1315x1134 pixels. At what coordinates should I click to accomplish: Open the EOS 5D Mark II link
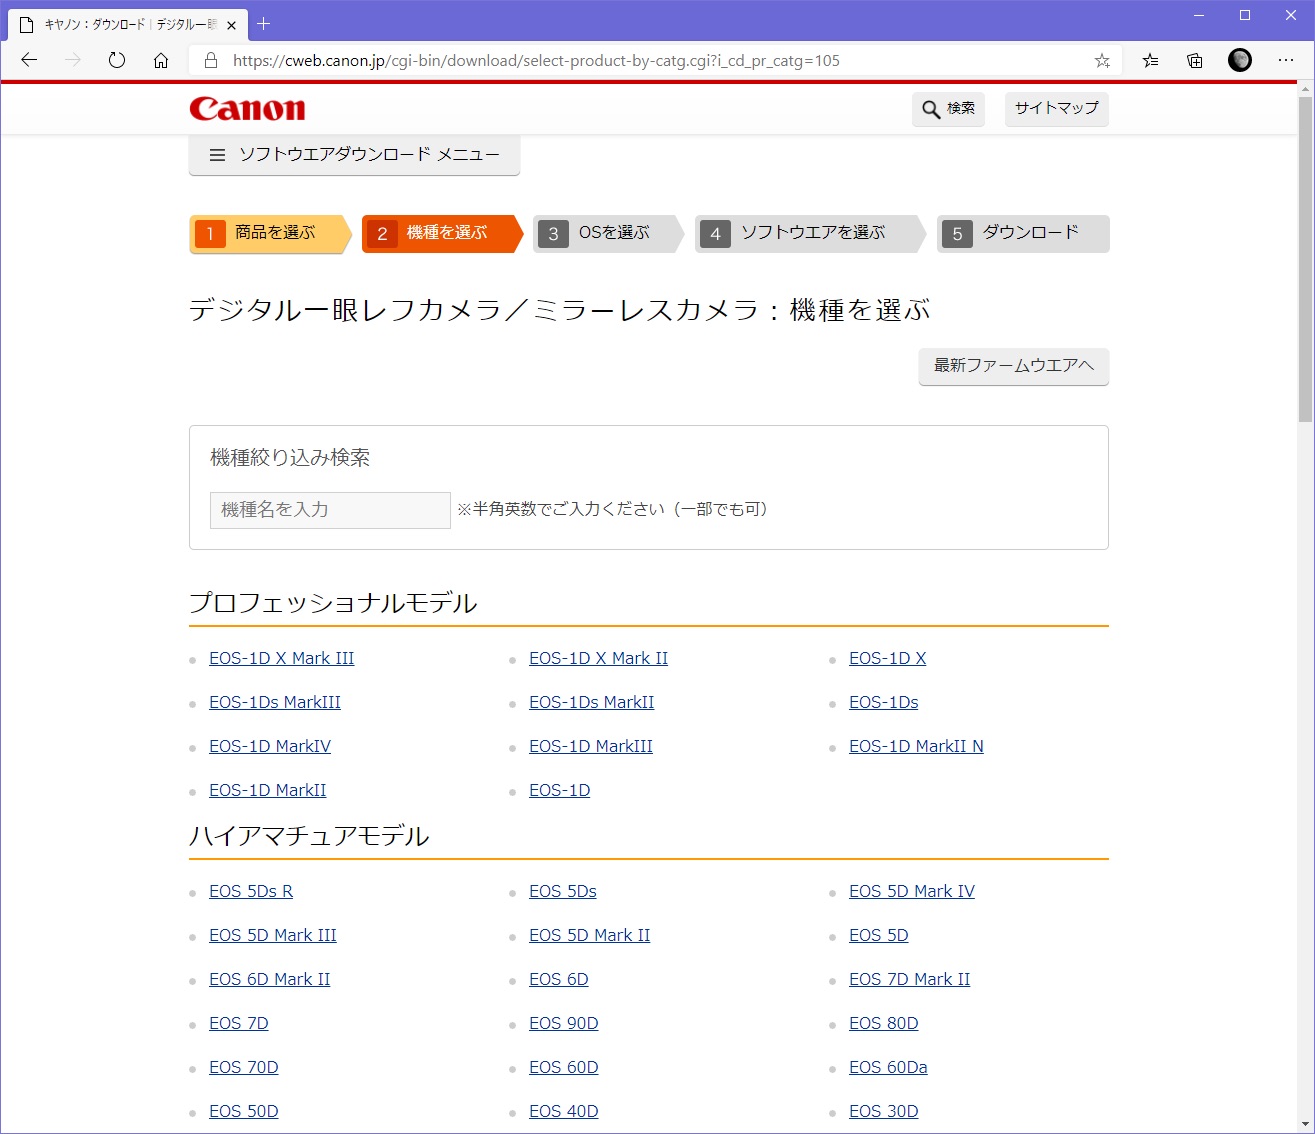[x=589, y=935]
